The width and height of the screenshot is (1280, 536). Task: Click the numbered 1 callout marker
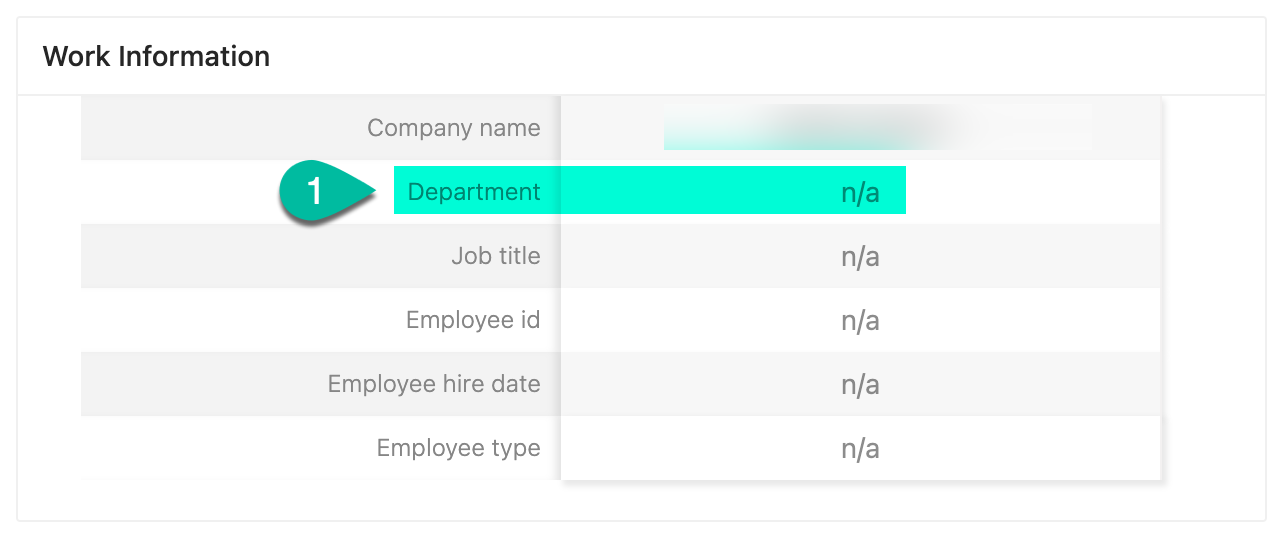pos(316,191)
